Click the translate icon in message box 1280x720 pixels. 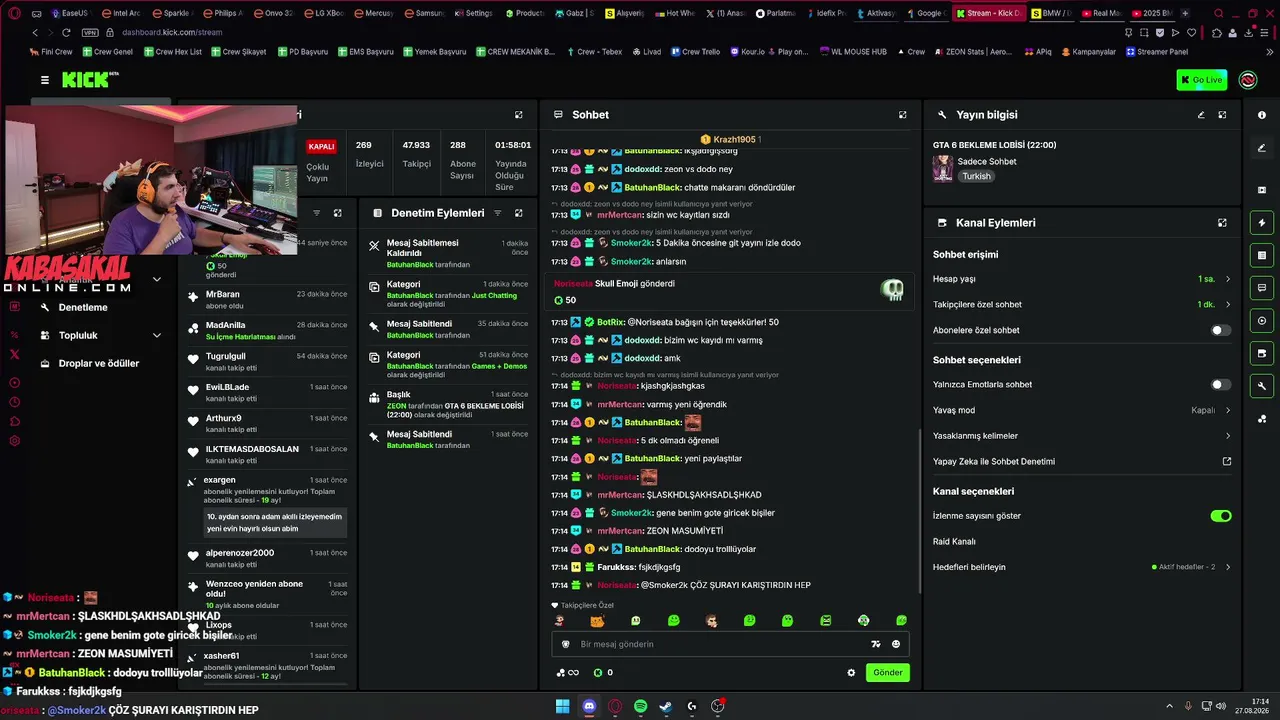point(876,644)
